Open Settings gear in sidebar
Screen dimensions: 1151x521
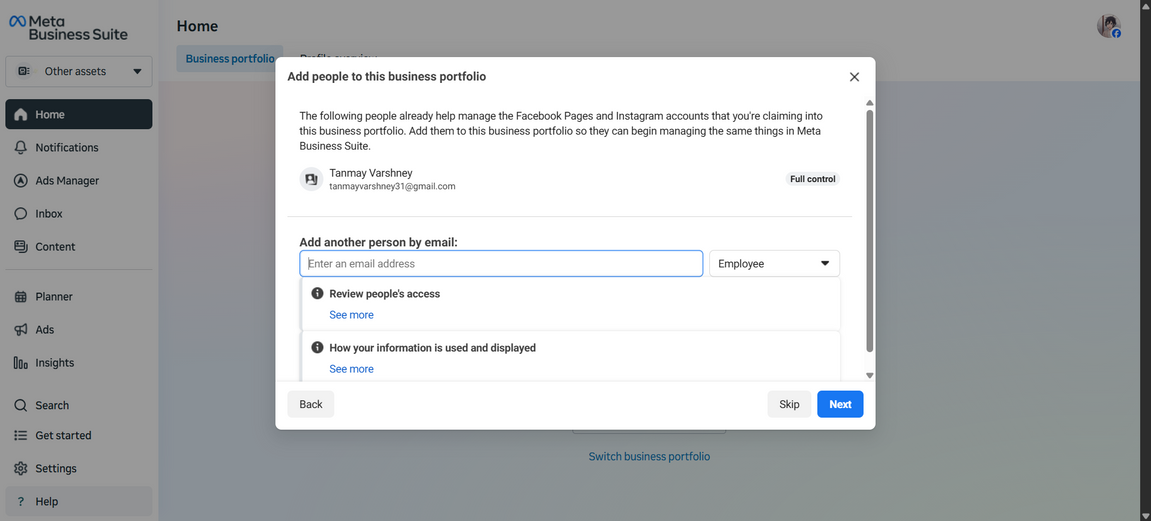pos(21,469)
